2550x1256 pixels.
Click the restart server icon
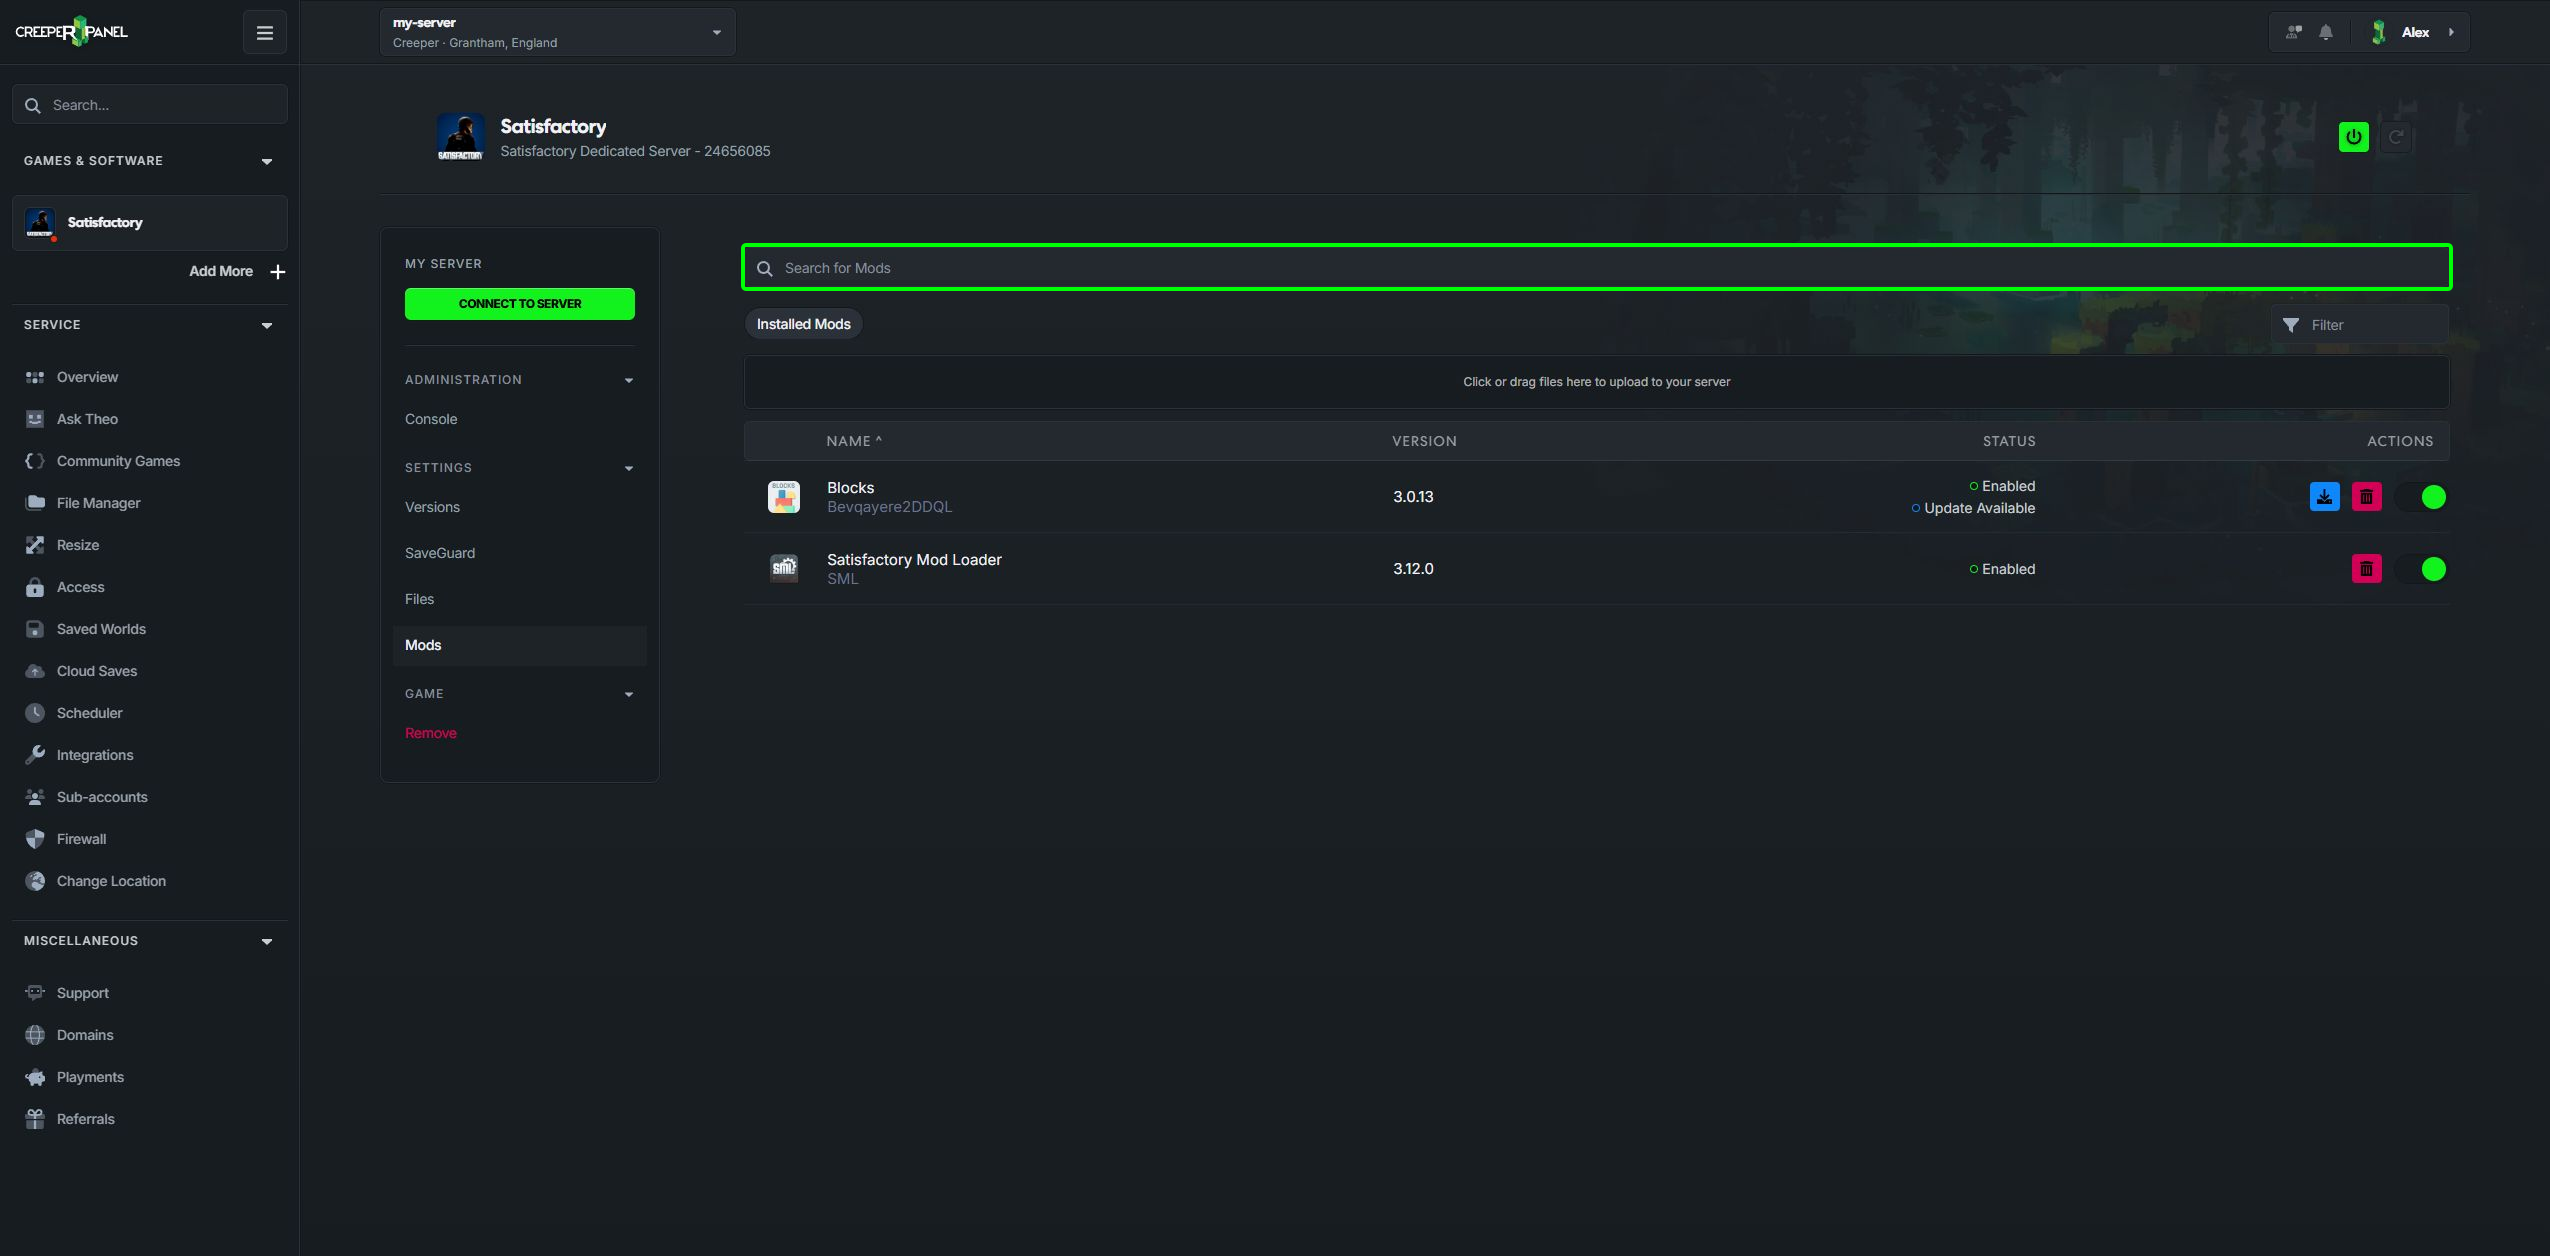[x=2396, y=137]
